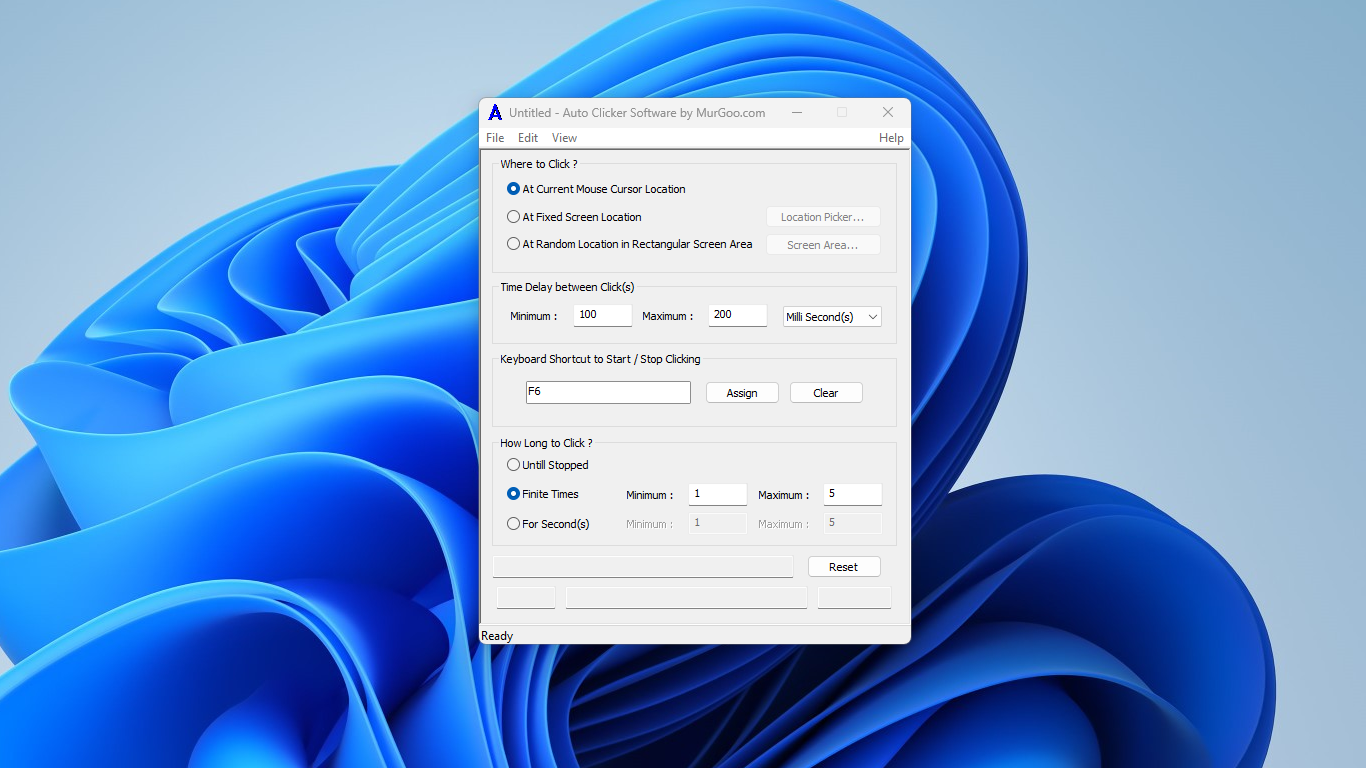Screen dimensions: 1366x768
Task: Clear the keyboard shortcut
Action: click(826, 392)
